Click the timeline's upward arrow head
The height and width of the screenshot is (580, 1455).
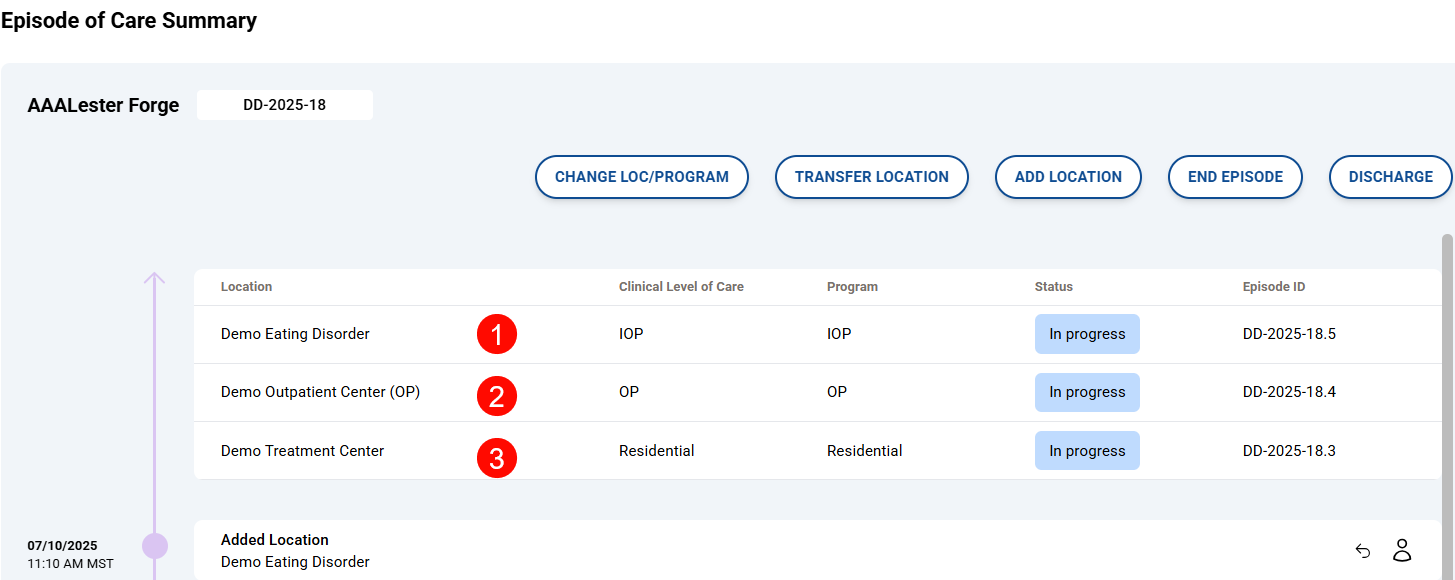(154, 277)
